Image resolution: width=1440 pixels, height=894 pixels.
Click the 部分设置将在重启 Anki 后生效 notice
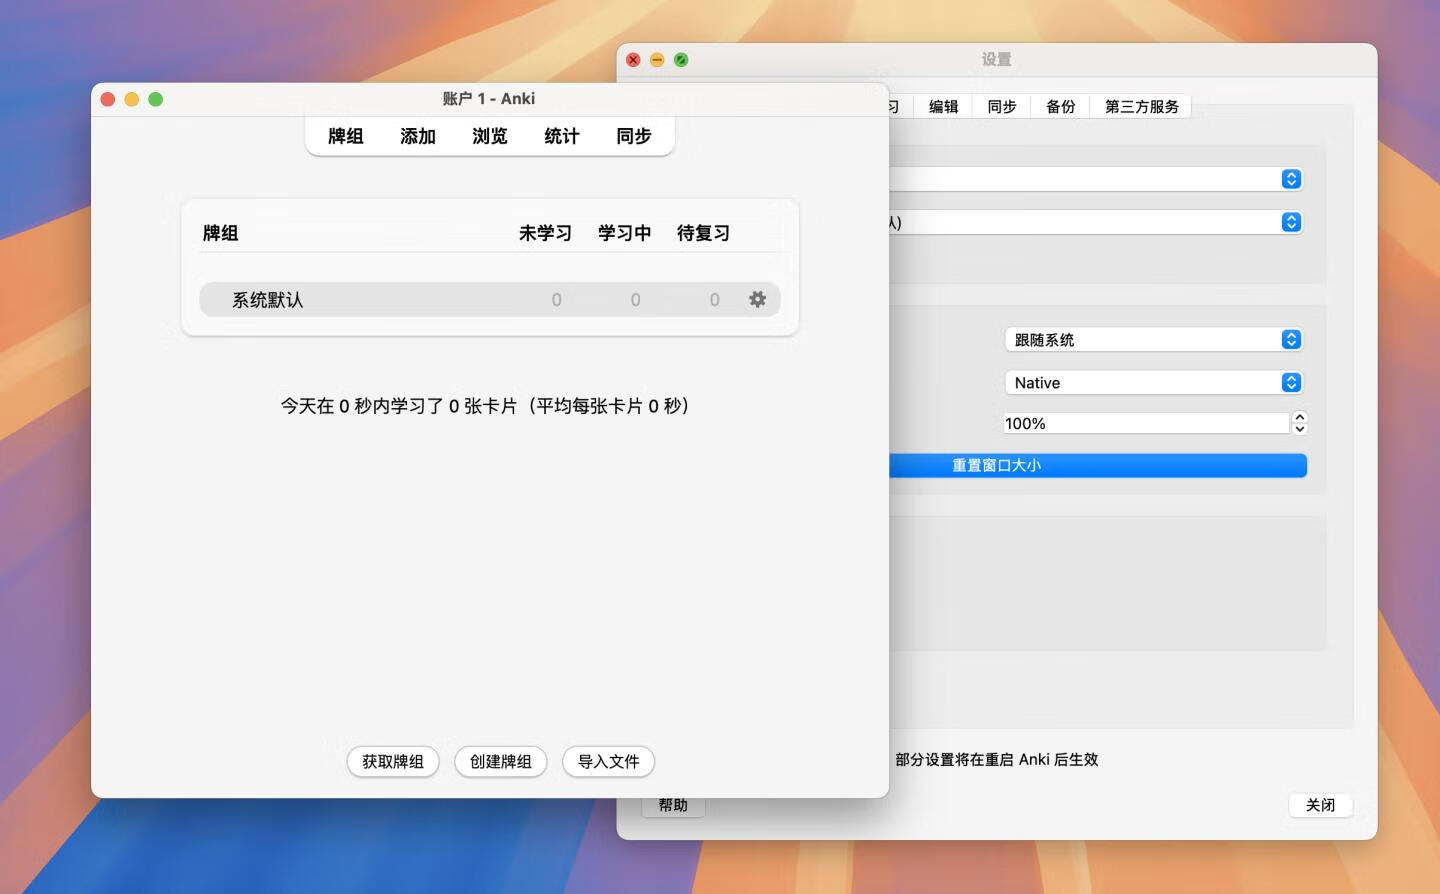[x=997, y=760]
